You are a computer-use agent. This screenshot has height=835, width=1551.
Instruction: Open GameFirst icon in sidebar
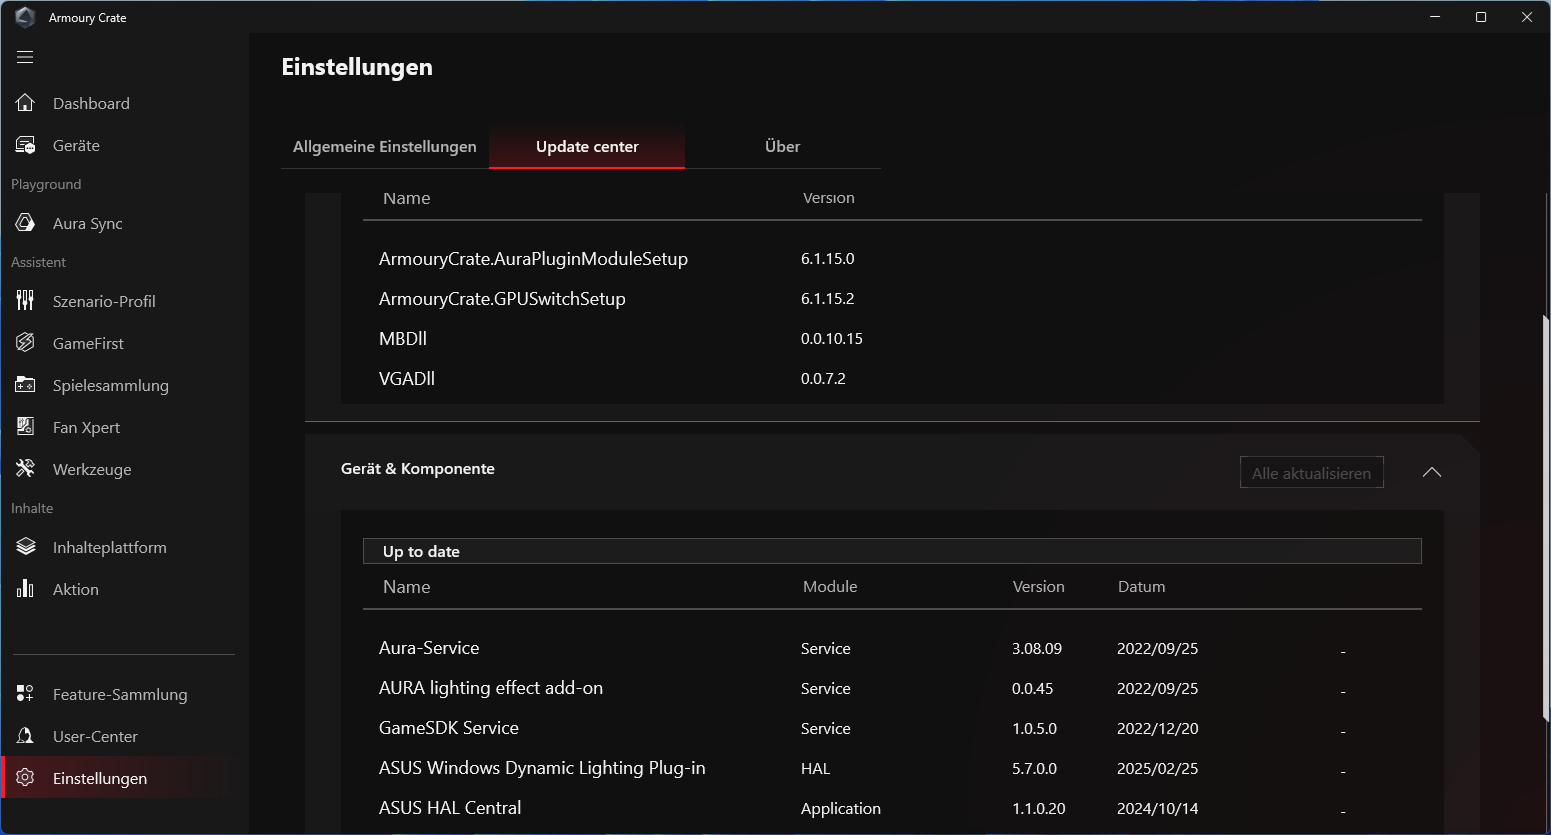tap(26, 343)
